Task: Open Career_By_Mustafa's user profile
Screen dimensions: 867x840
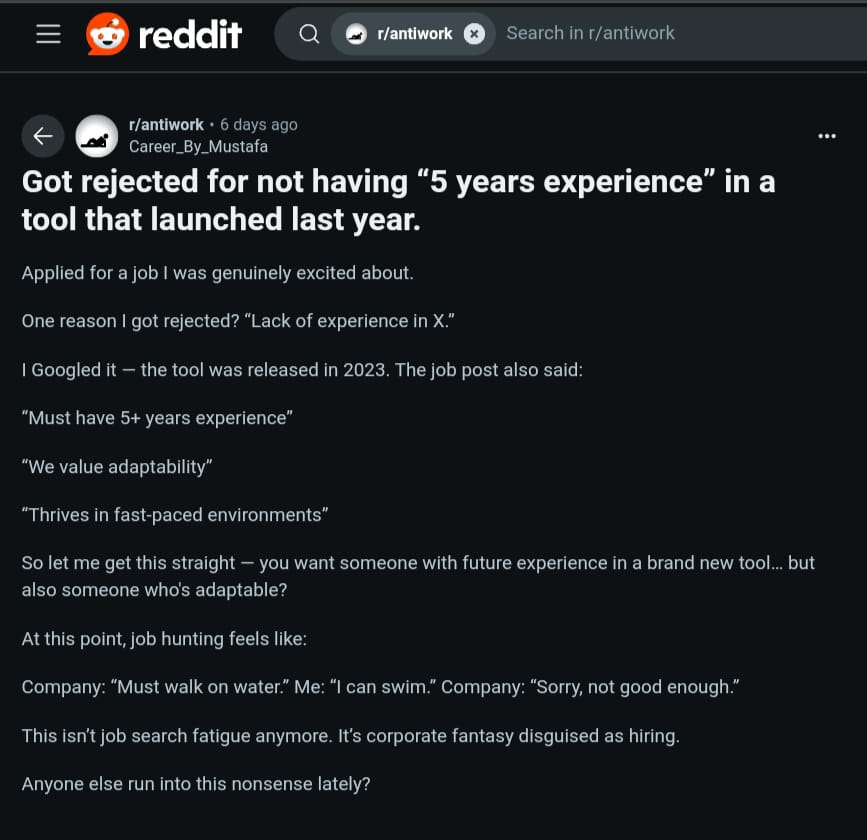Action: (198, 147)
